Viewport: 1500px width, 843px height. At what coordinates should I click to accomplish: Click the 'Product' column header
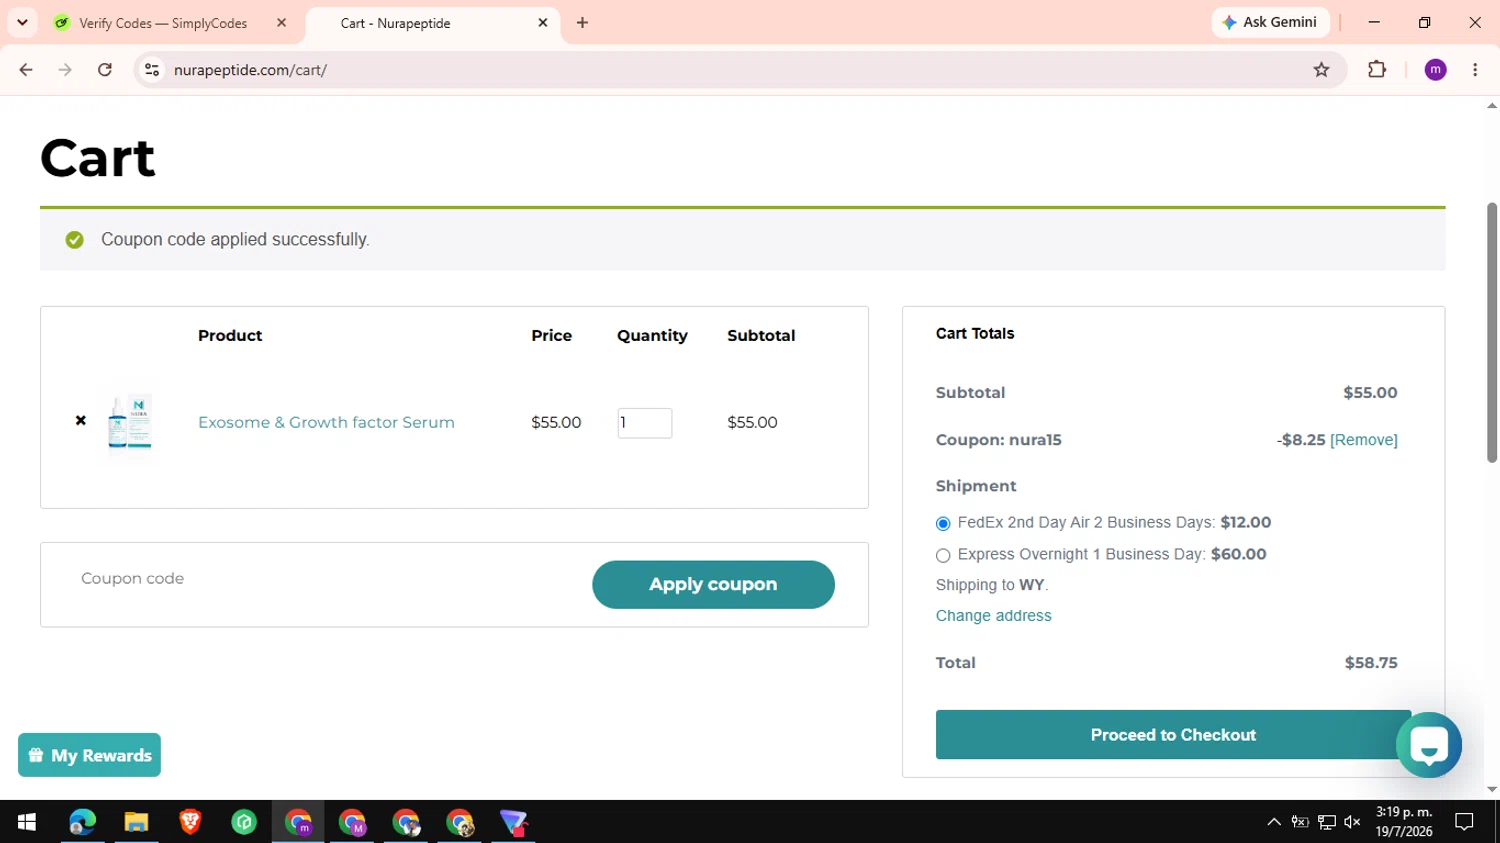point(230,336)
